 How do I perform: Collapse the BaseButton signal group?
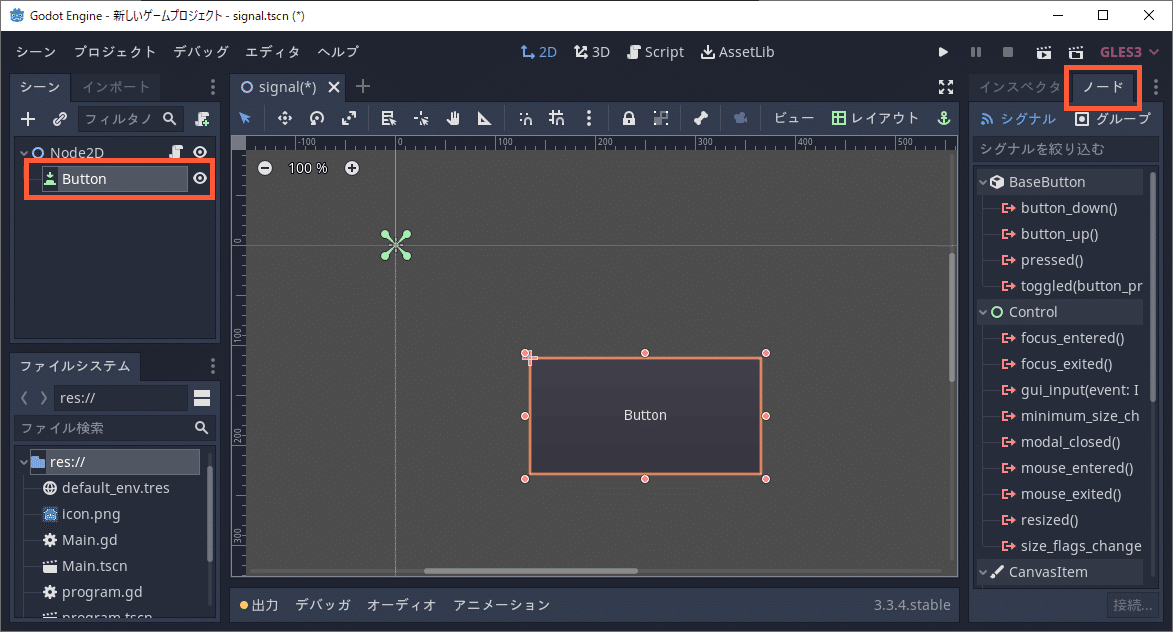tap(983, 182)
